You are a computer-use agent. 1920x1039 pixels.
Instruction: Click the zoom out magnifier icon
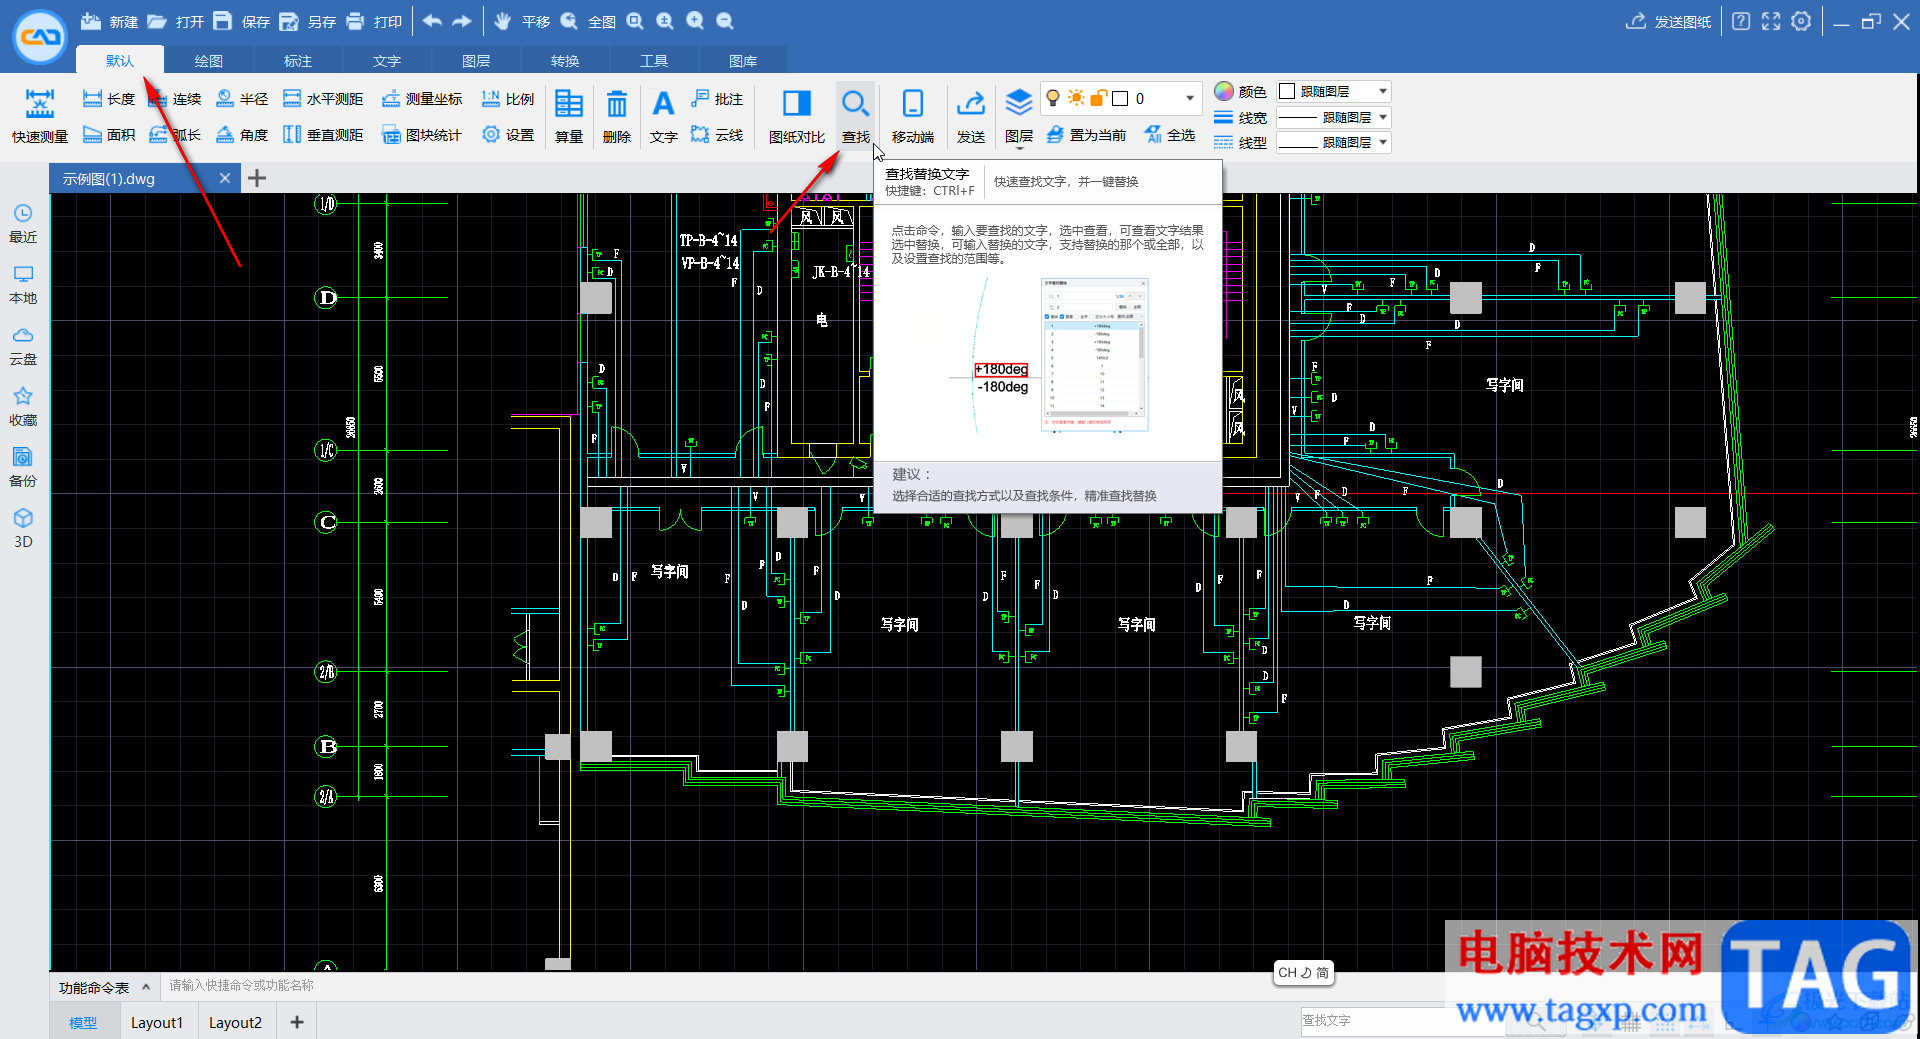tap(725, 21)
